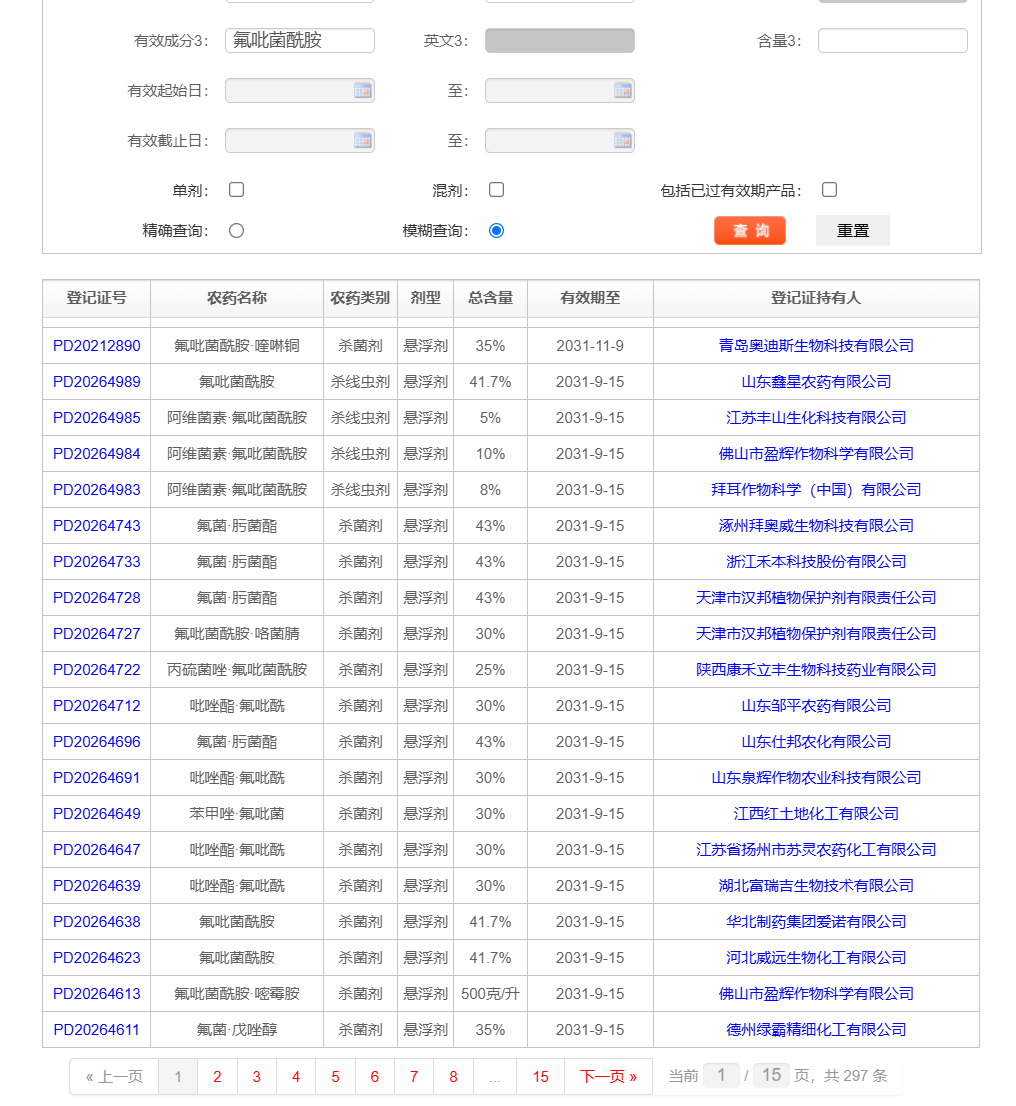The width and height of the screenshot is (1016, 1106).
Task: Click the 有效期至 column header
Action: 590,298
